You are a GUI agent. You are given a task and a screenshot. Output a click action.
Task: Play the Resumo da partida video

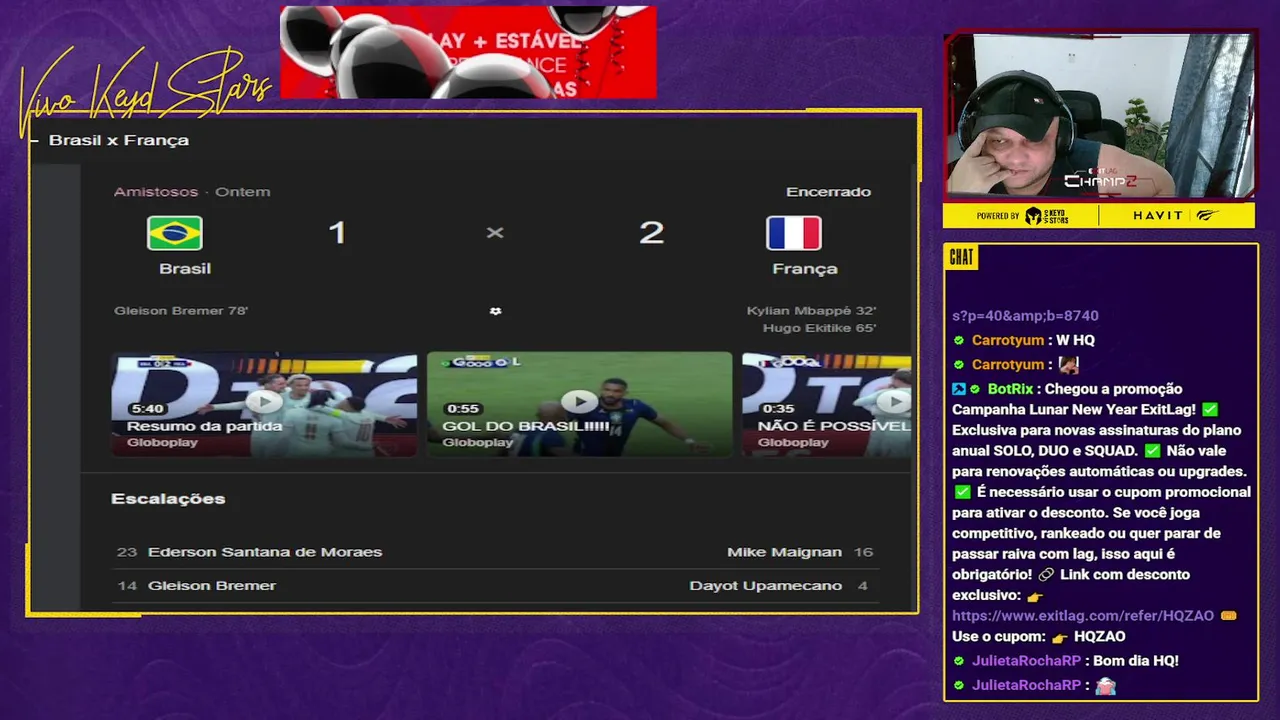point(264,402)
